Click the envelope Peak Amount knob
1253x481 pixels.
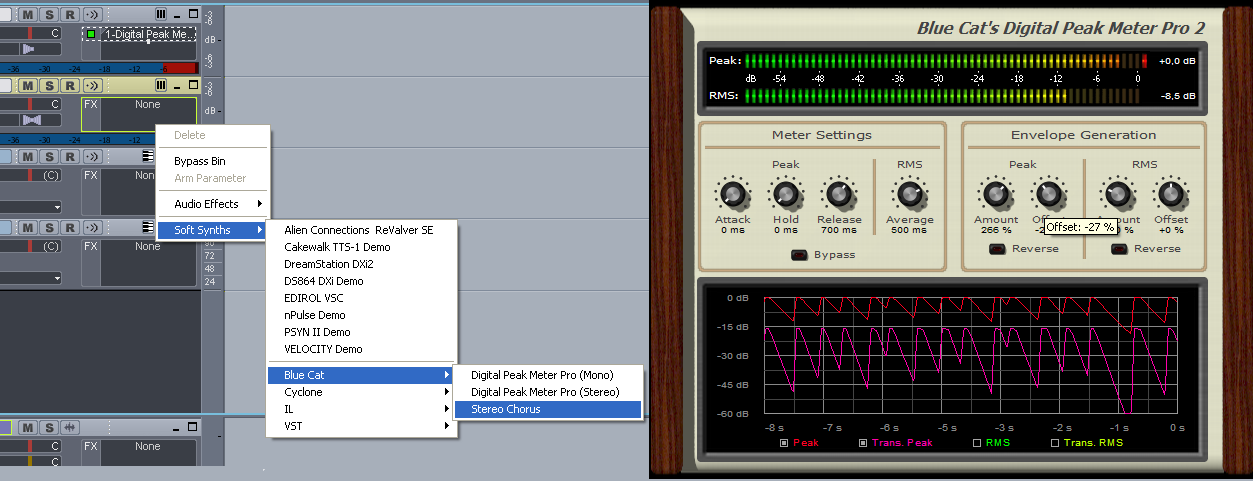(x=995, y=194)
